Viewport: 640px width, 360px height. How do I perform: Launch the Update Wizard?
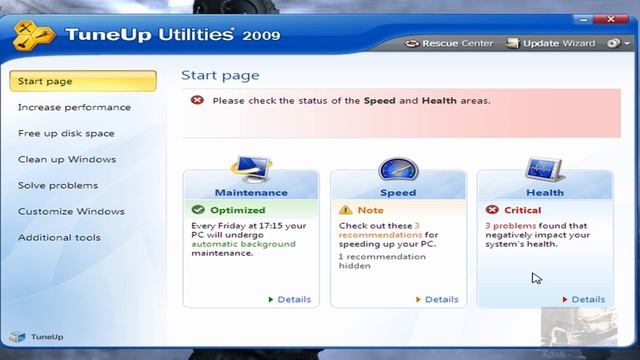point(551,43)
